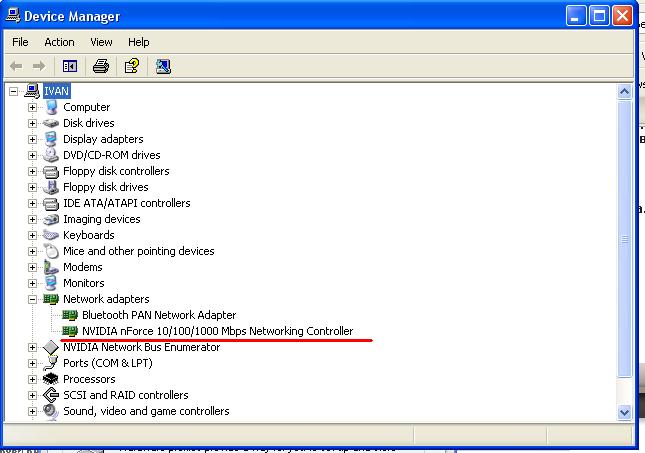Image resolution: width=645 pixels, height=453 pixels.
Task: Collapse the IVAN root node
Action: pos(14,91)
